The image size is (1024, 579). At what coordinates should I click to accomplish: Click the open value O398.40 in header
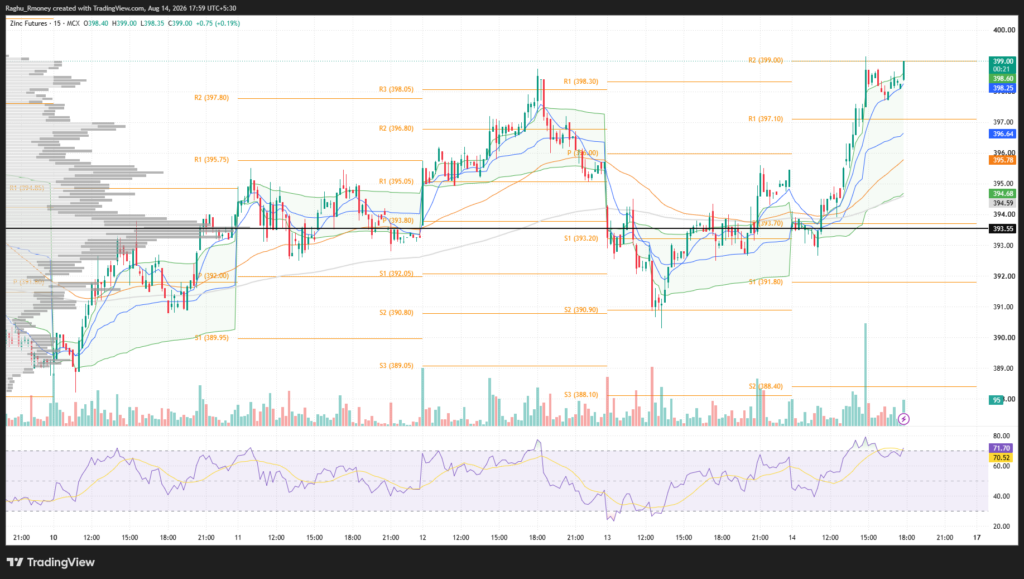pyautogui.click(x=97, y=23)
